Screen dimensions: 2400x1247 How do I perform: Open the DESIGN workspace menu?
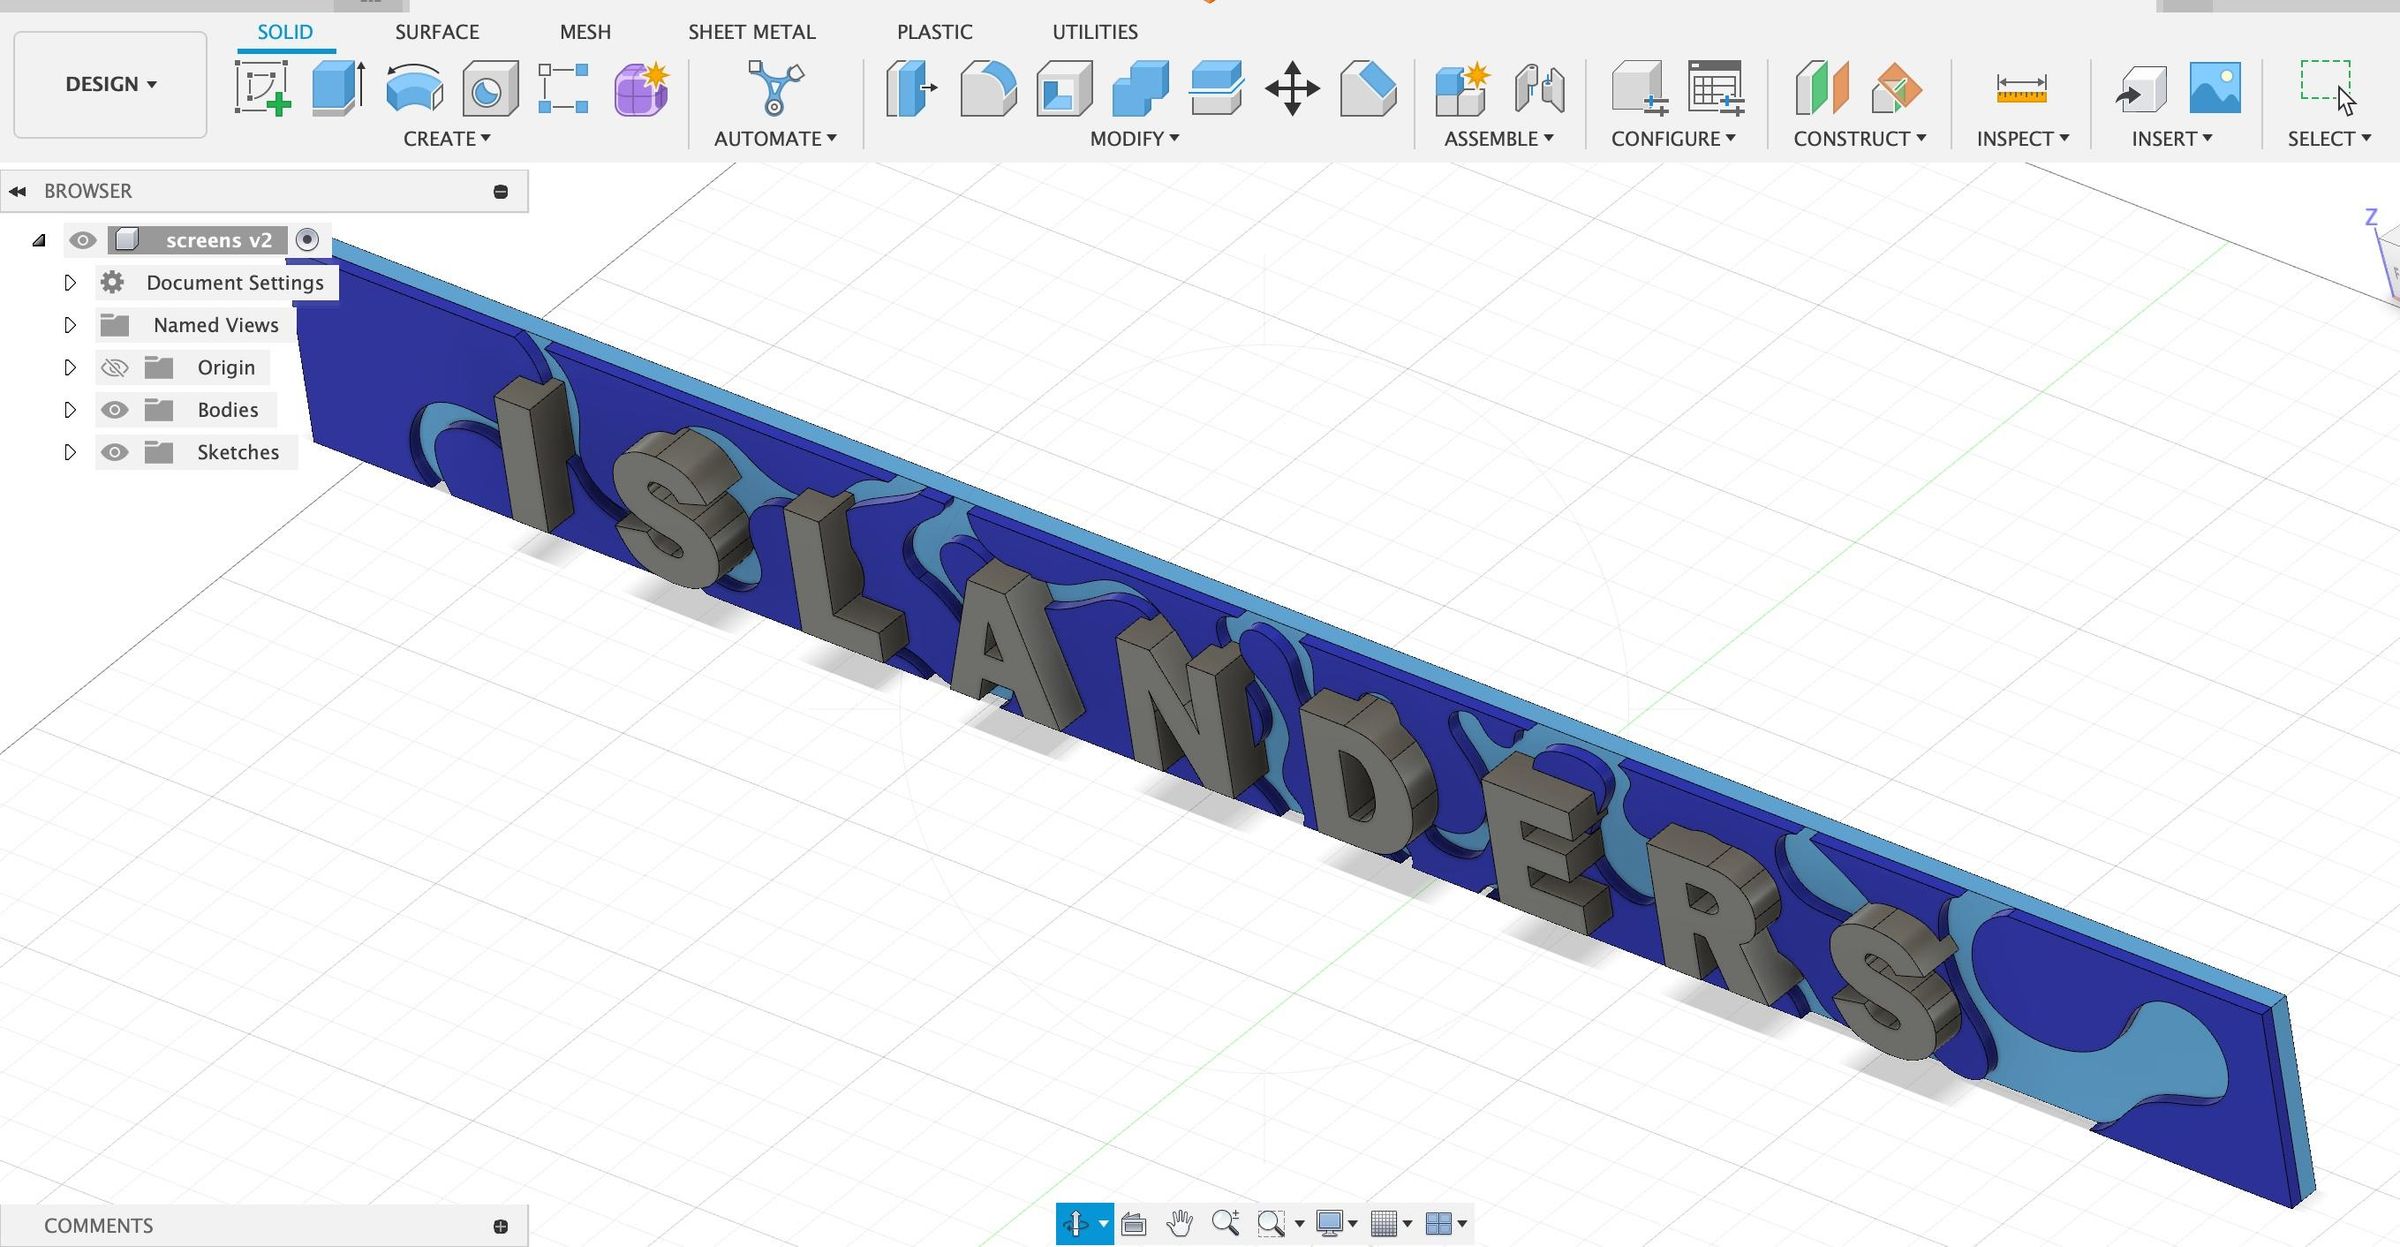(x=109, y=84)
